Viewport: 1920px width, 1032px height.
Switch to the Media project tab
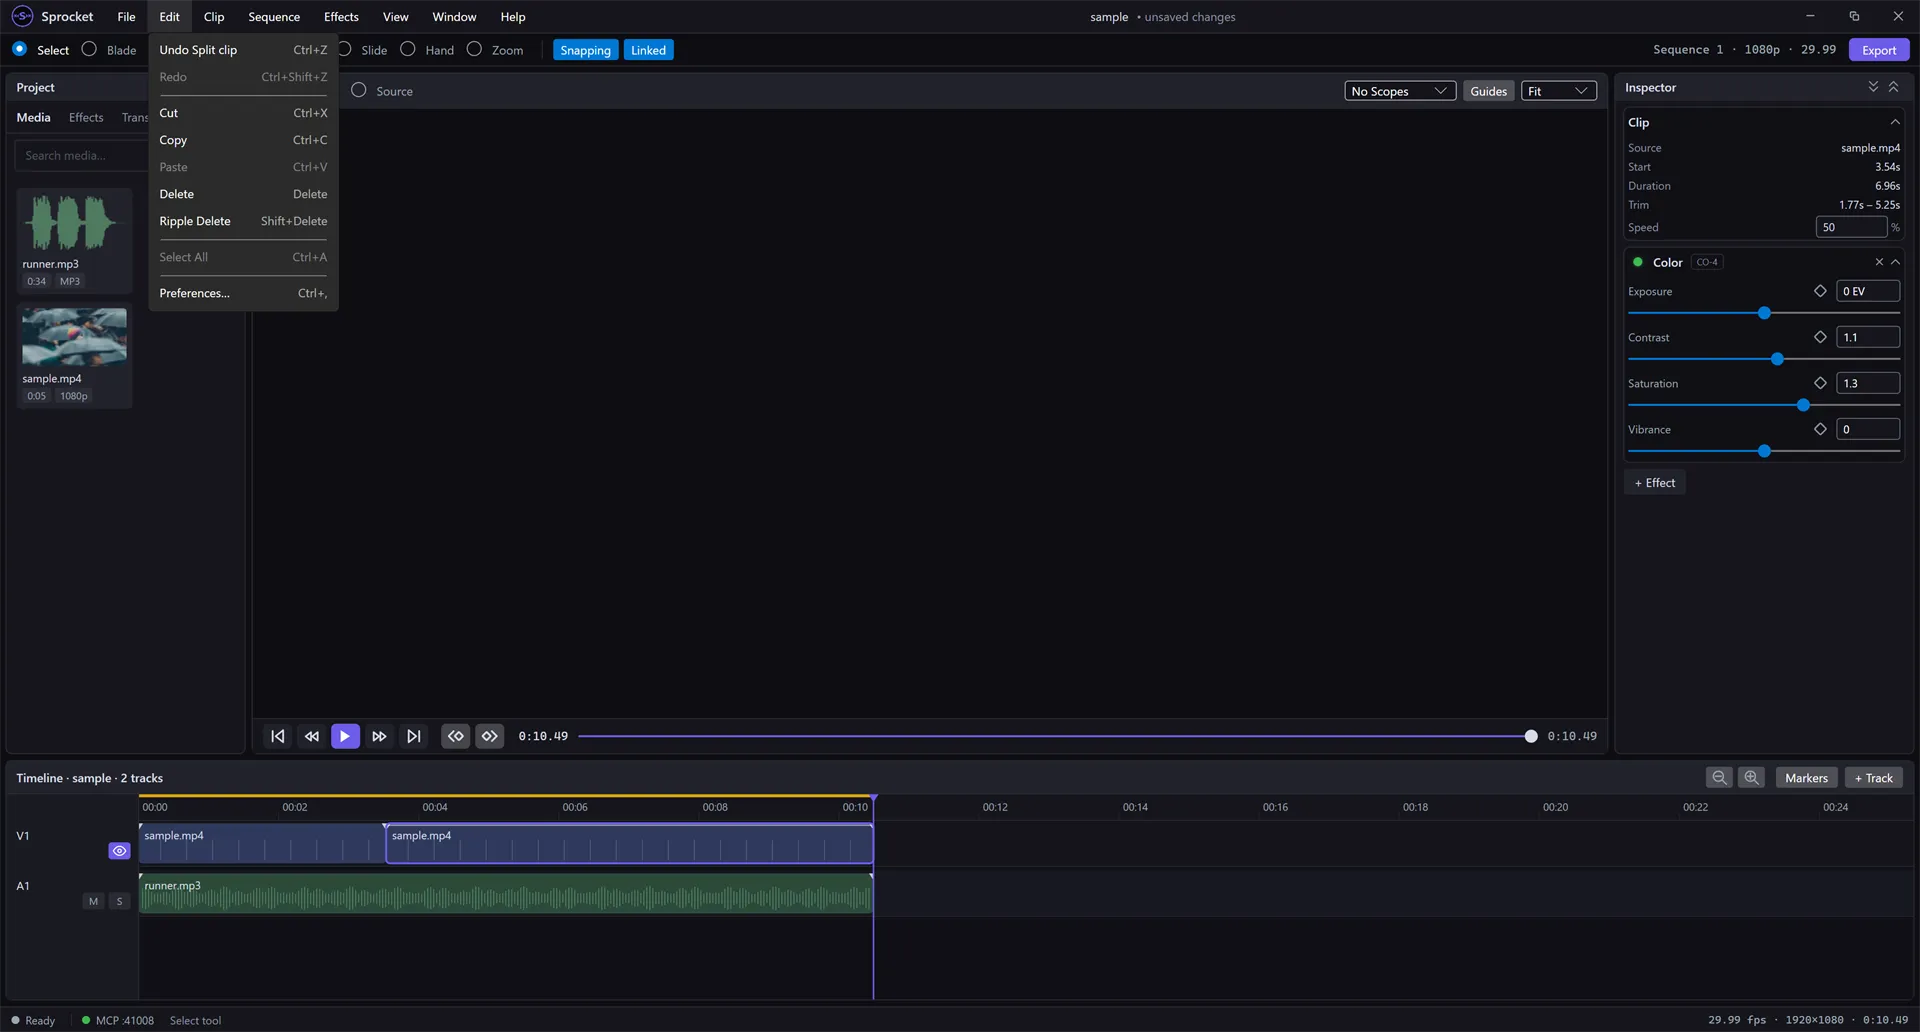33,117
